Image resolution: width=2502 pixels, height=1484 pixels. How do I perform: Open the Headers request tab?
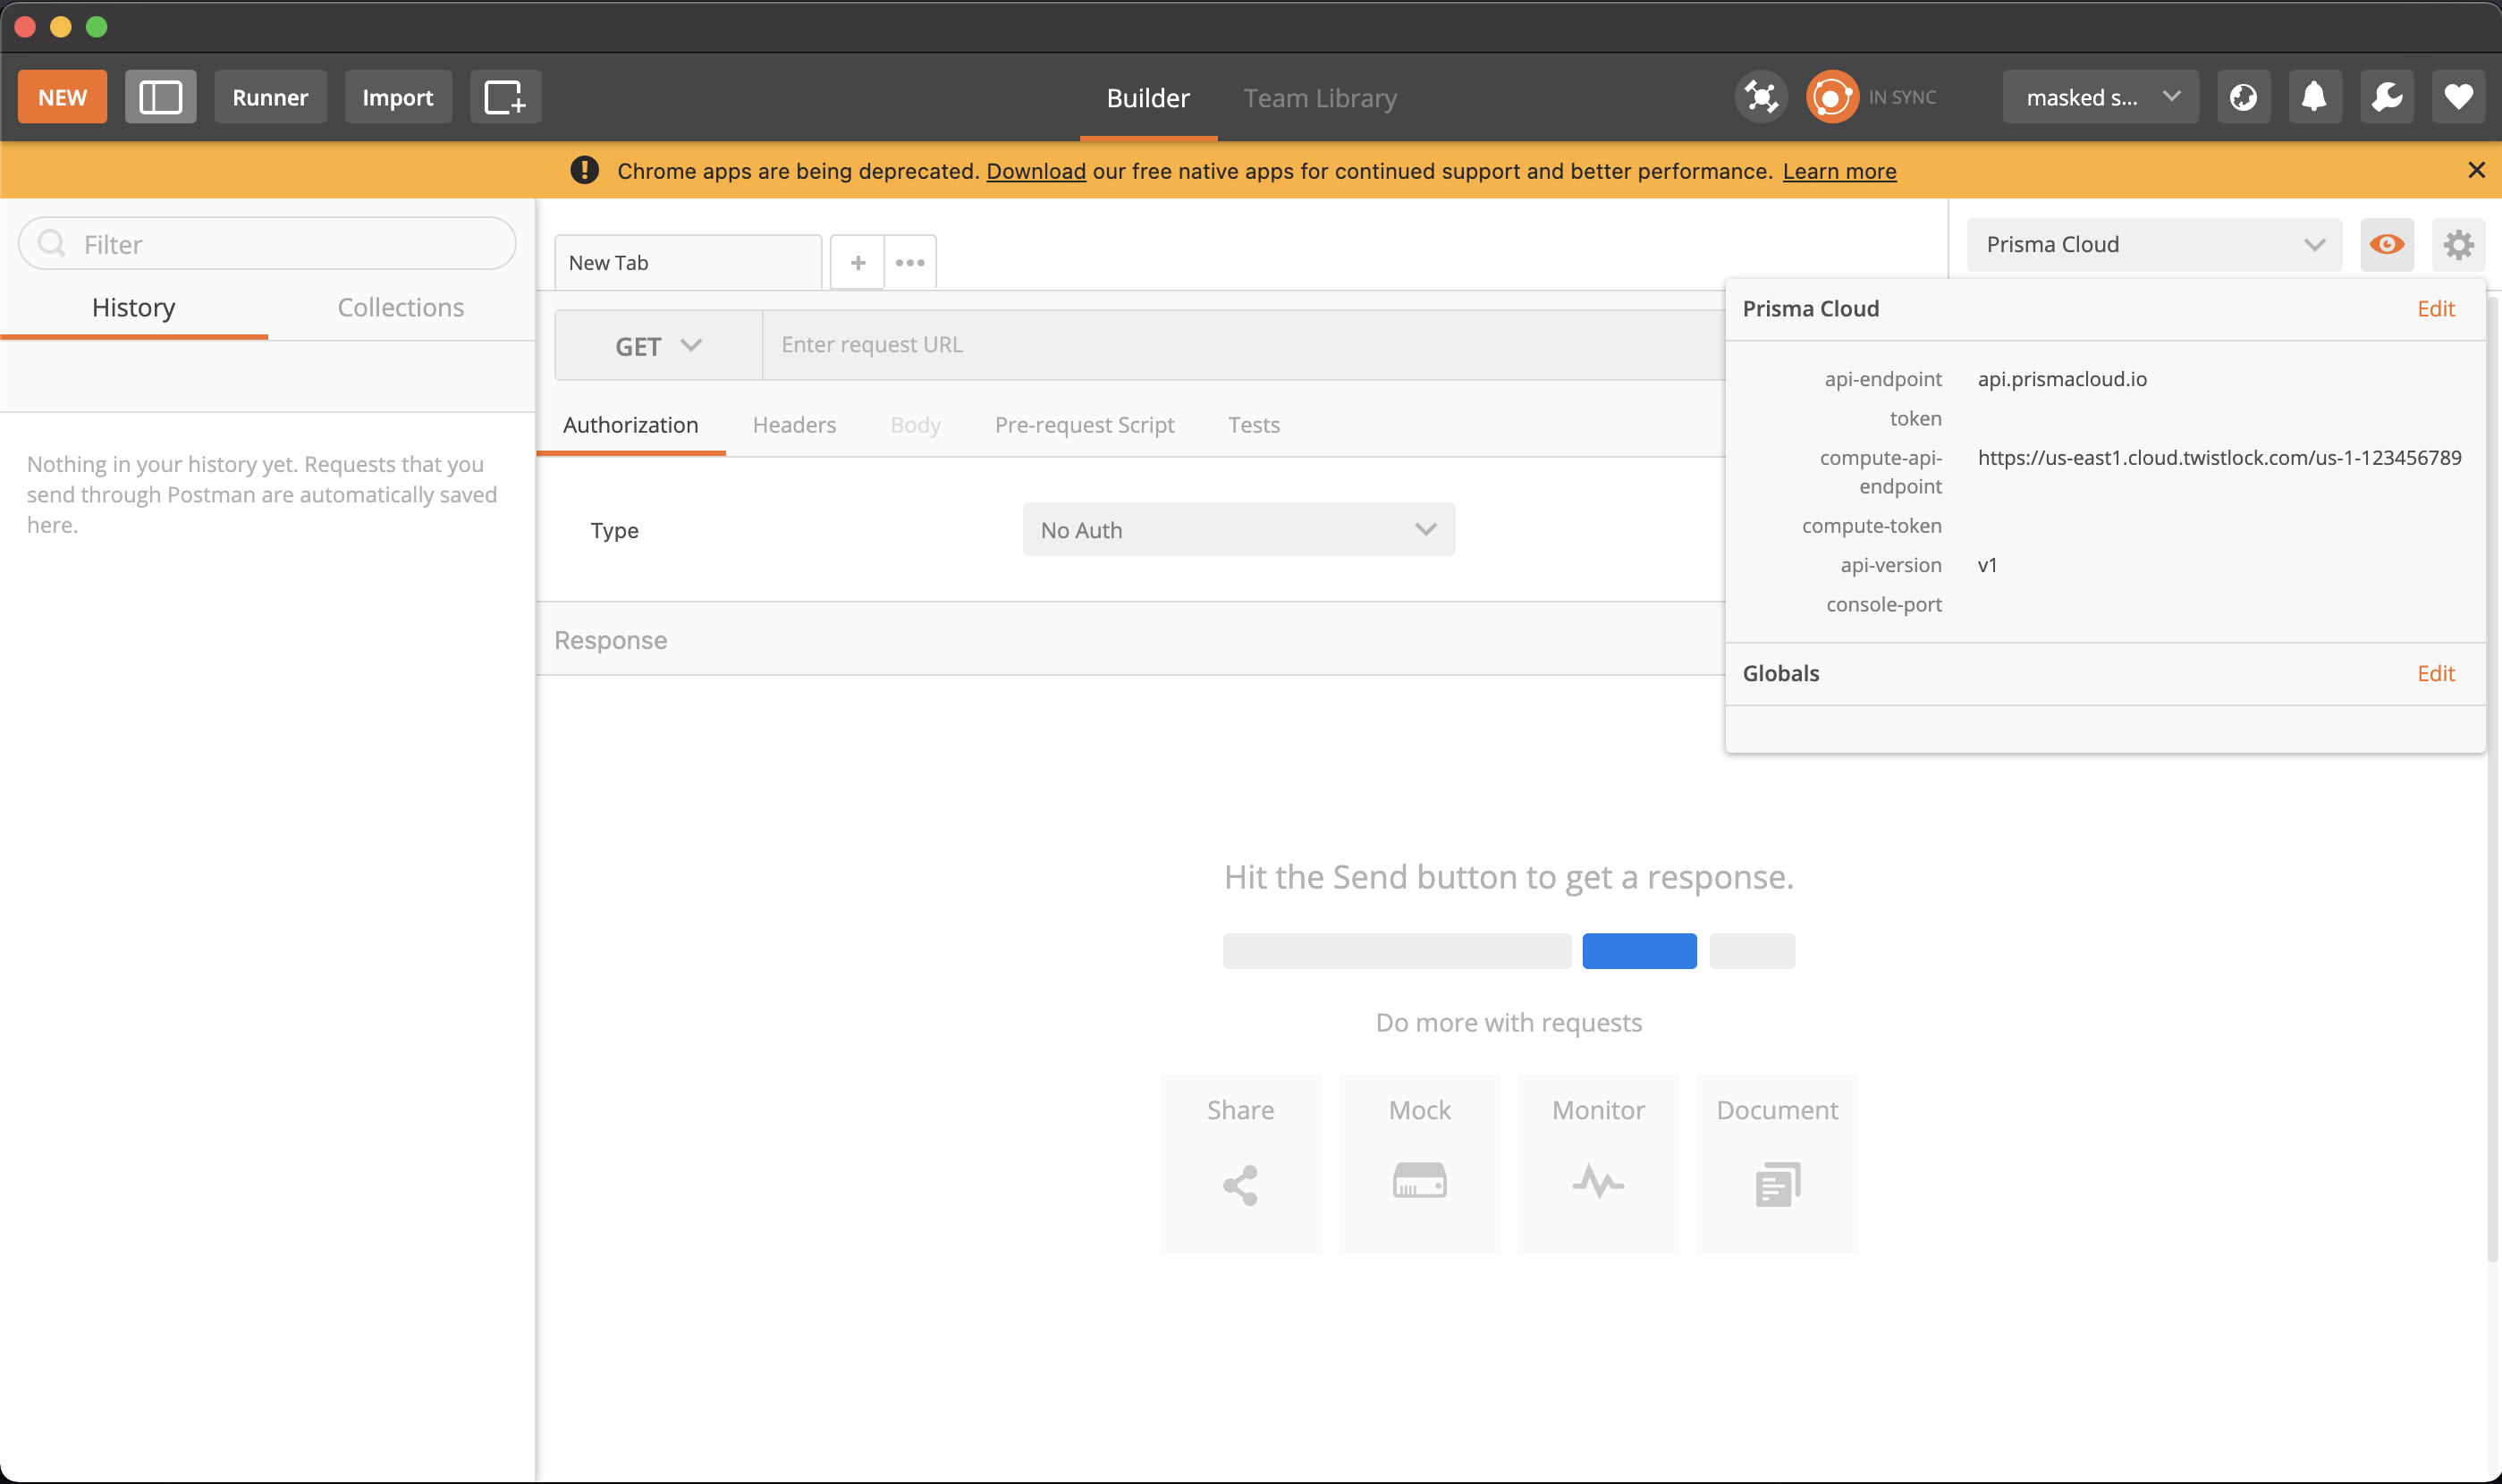794,425
